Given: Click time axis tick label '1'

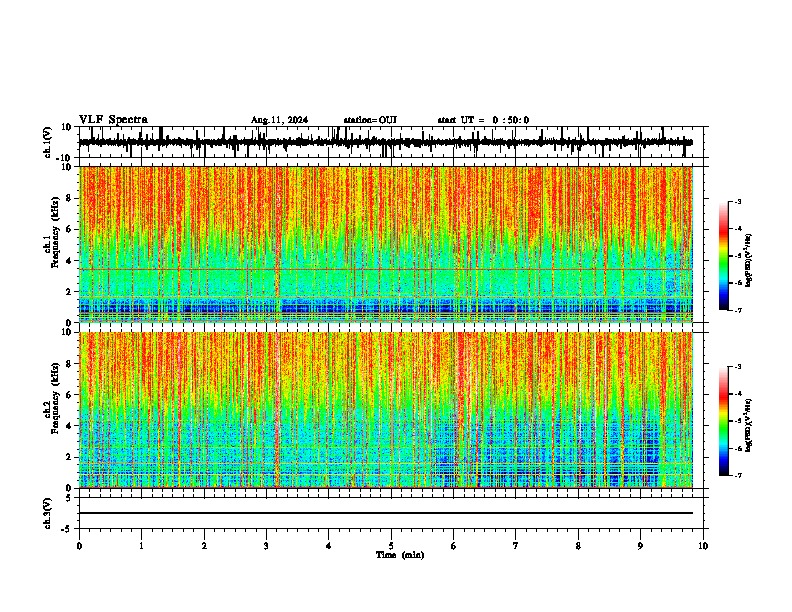Looking at the screenshot, I should [142, 546].
